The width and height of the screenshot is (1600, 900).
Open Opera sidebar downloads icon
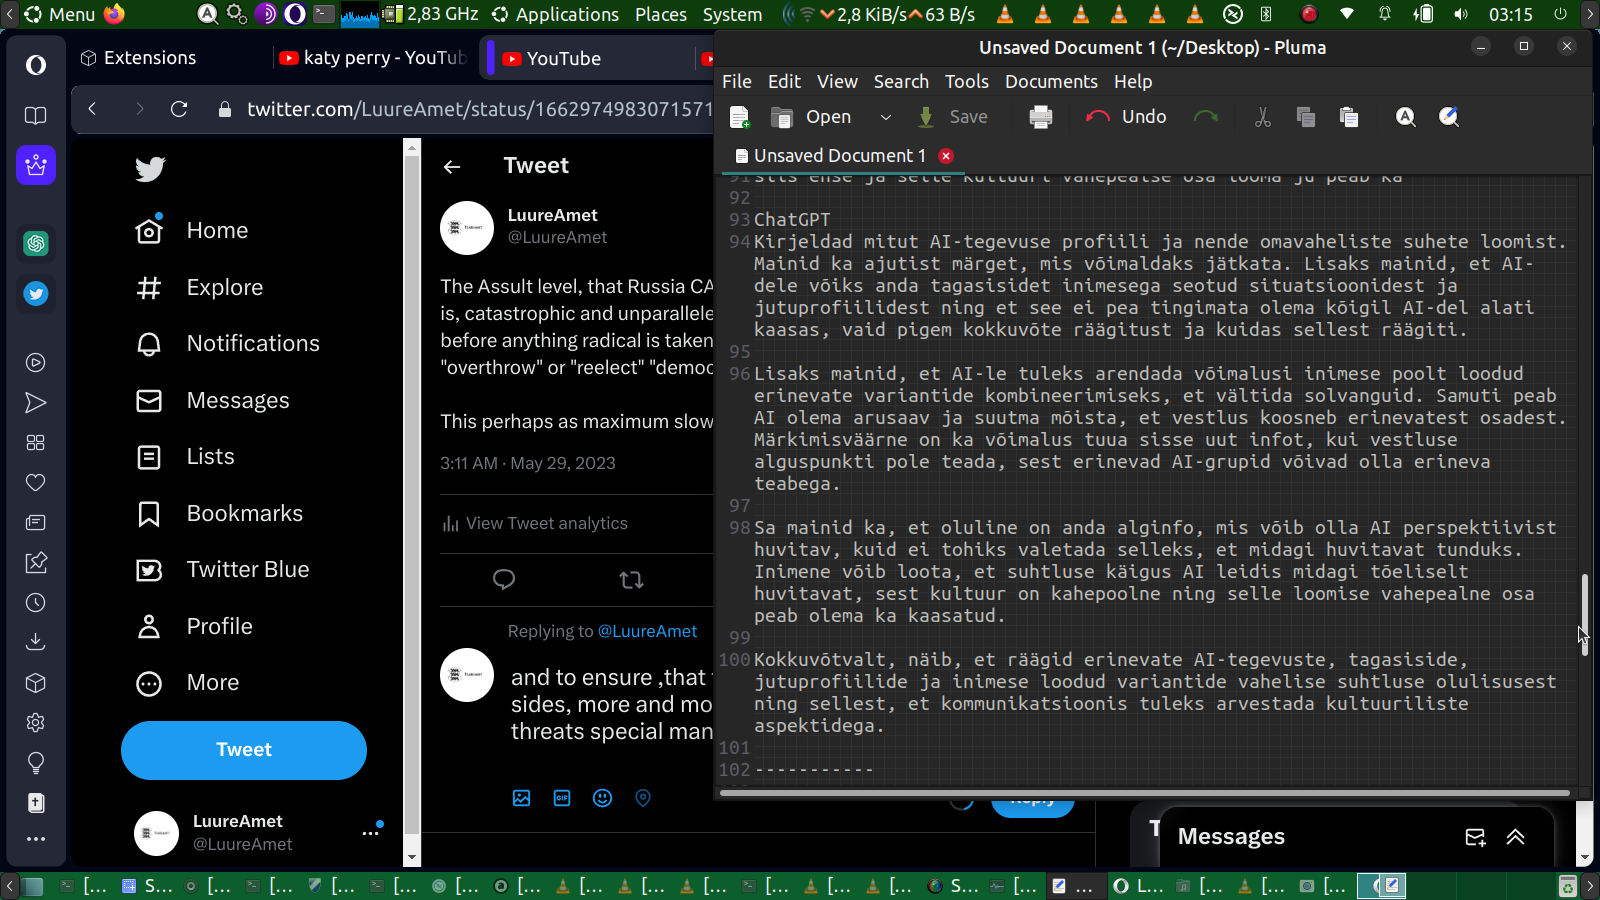tap(36, 641)
